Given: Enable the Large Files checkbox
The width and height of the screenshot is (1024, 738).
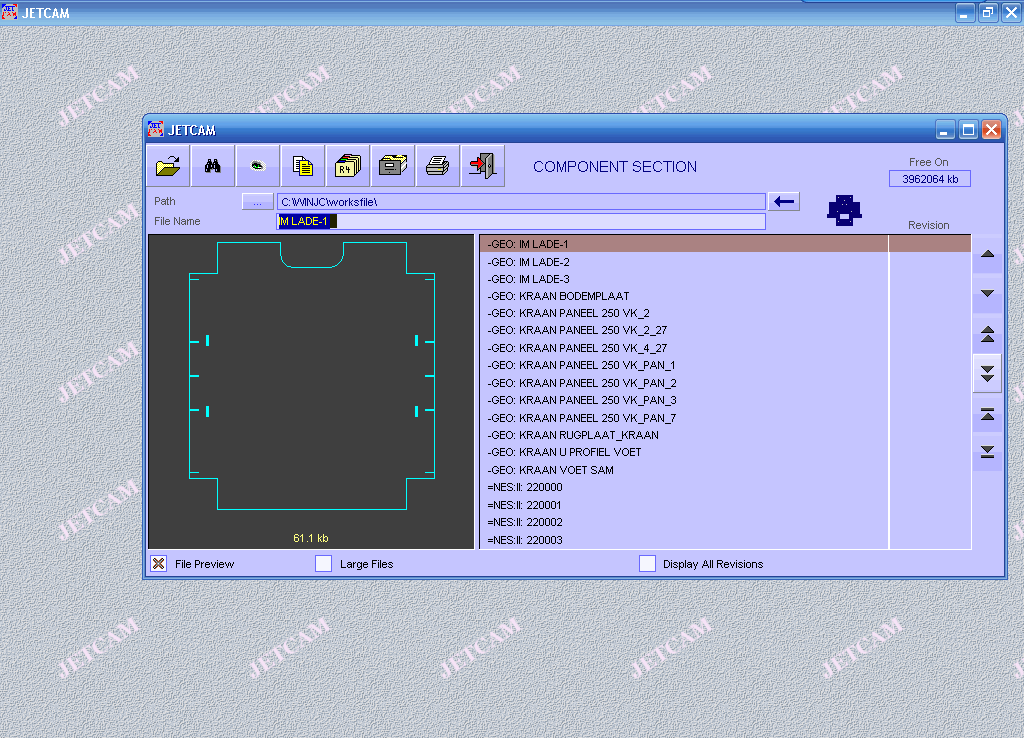Looking at the screenshot, I should pyautogui.click(x=323, y=564).
